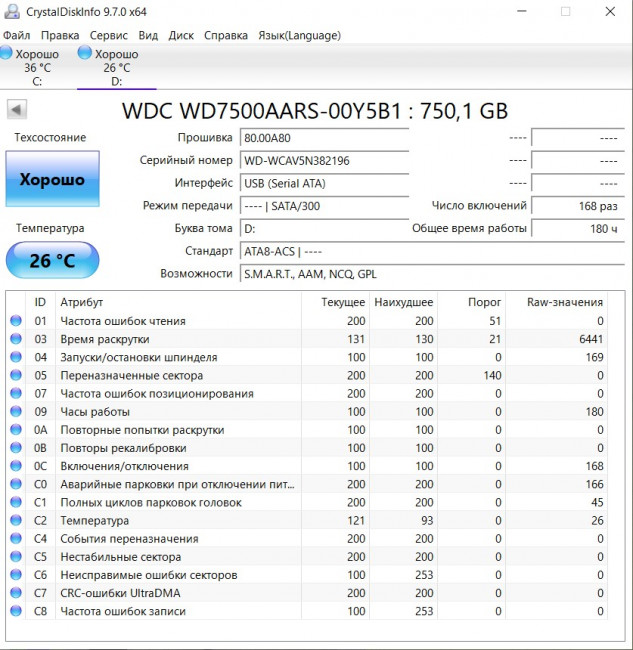Click raw value 6441 for spin-up time
The height and width of the screenshot is (650, 633).
point(591,339)
